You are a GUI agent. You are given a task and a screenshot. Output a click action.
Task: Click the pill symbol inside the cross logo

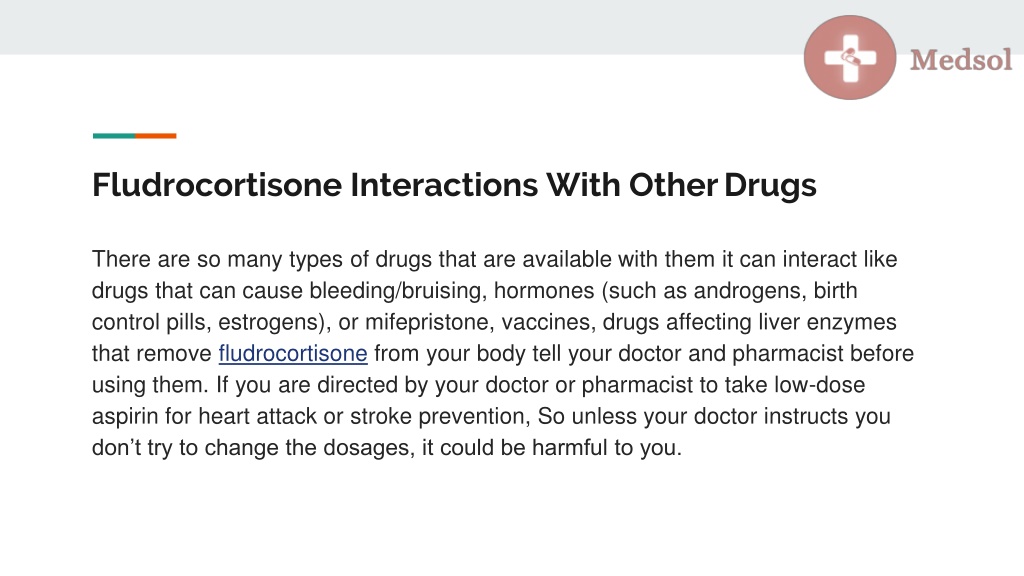848,58
